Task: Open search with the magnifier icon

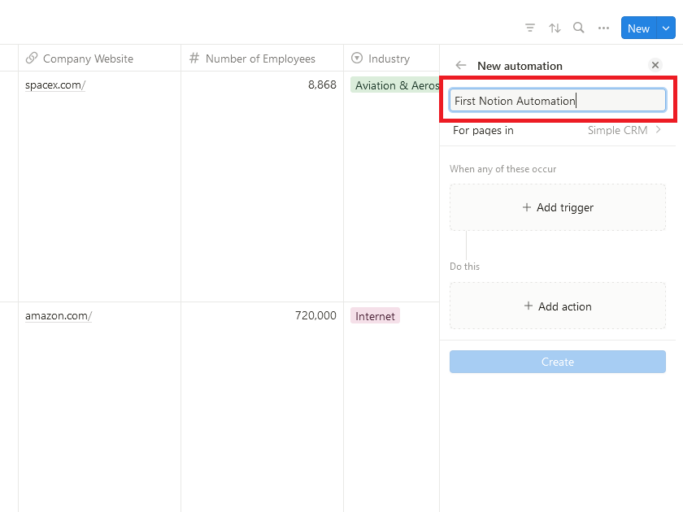Action: 578,28
